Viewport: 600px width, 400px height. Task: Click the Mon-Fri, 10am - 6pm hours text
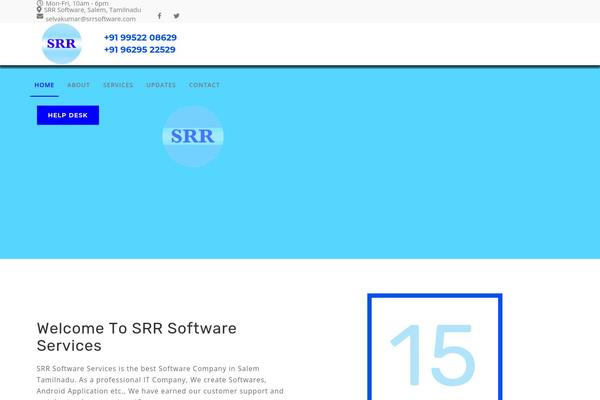point(77,3)
